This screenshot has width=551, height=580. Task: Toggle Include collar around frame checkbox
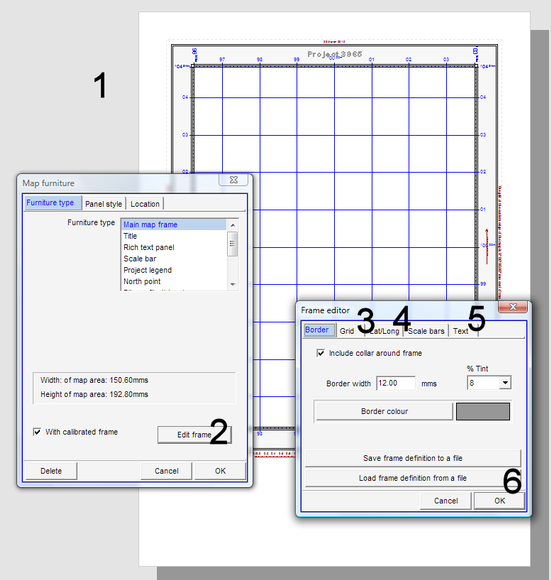(x=321, y=353)
